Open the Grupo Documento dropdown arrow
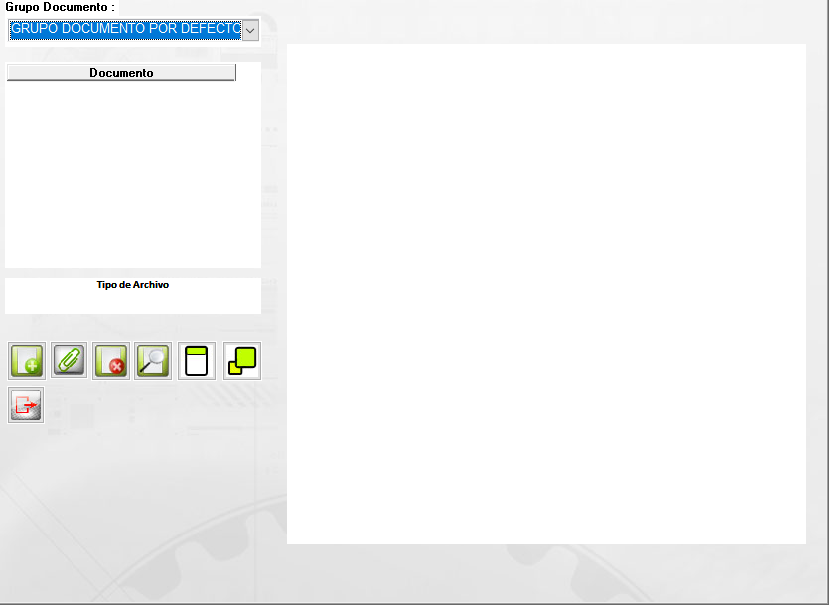This screenshot has height=605, width=829. click(x=250, y=30)
